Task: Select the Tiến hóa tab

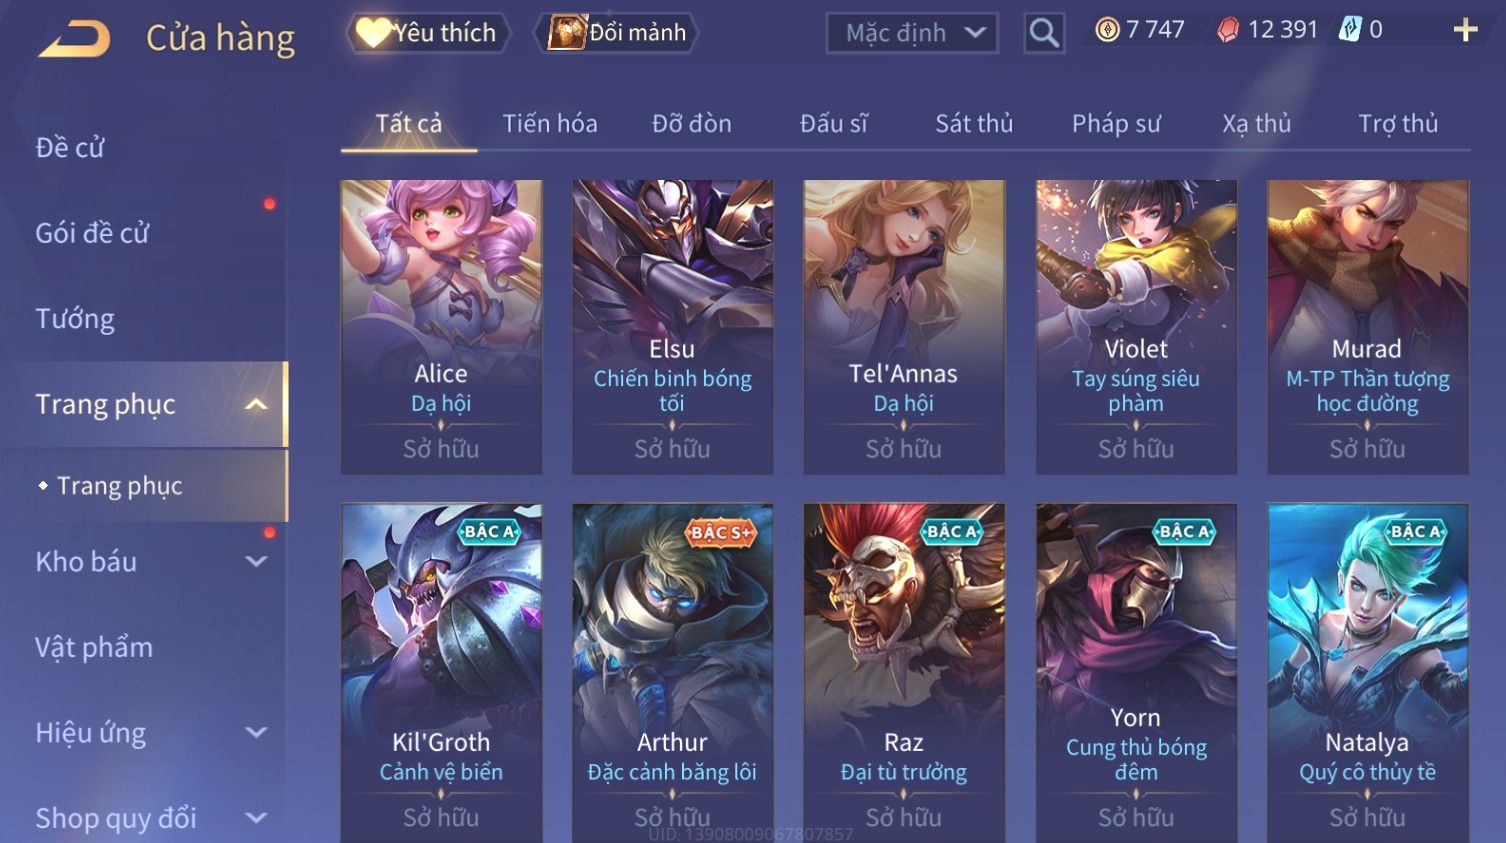Action: [550, 123]
